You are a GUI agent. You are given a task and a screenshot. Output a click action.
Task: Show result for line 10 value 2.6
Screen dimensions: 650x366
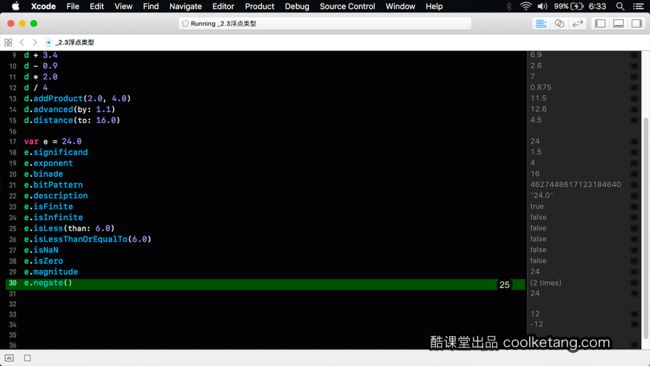point(634,66)
